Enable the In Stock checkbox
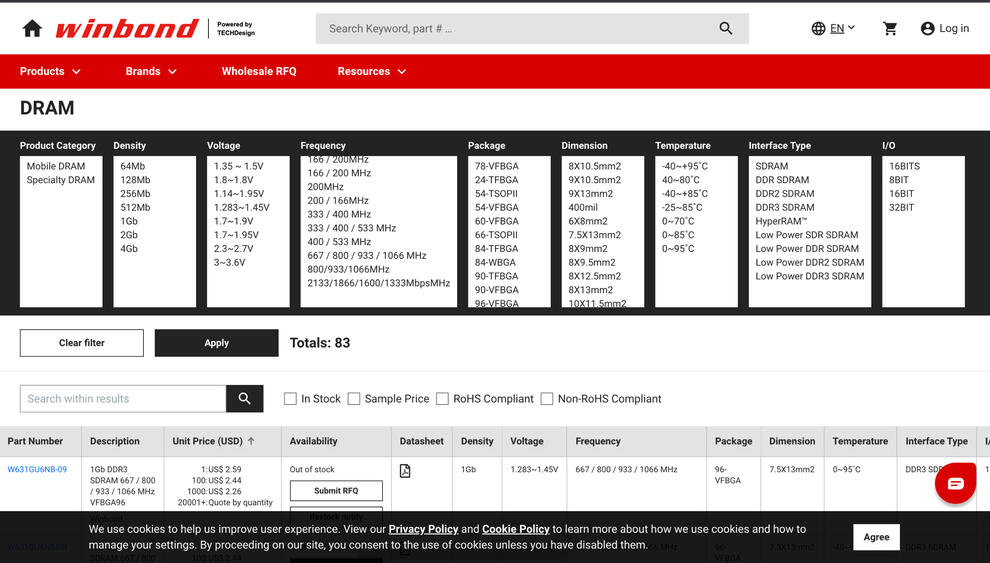 pyautogui.click(x=291, y=399)
